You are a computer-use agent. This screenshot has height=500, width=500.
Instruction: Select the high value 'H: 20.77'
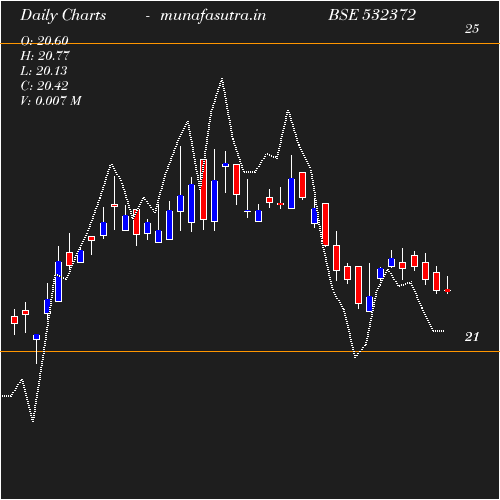click(45, 56)
